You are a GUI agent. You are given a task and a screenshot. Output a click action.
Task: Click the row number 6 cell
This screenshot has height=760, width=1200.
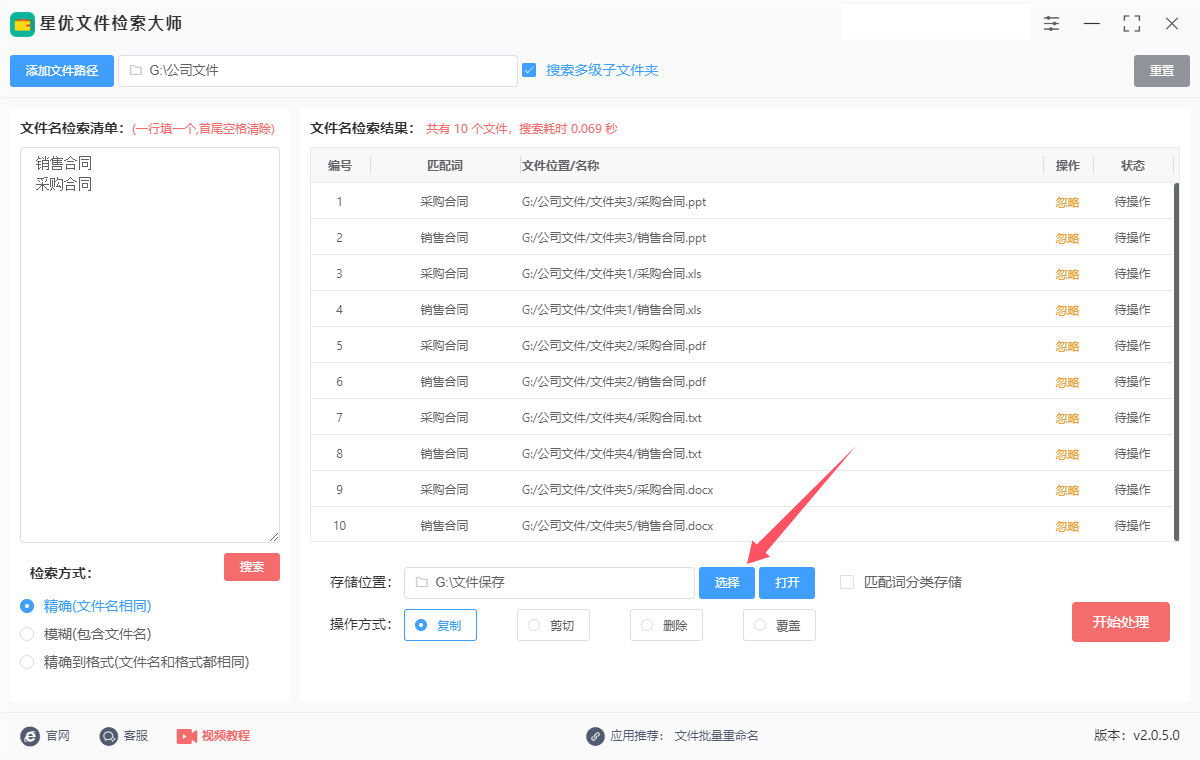[340, 382]
